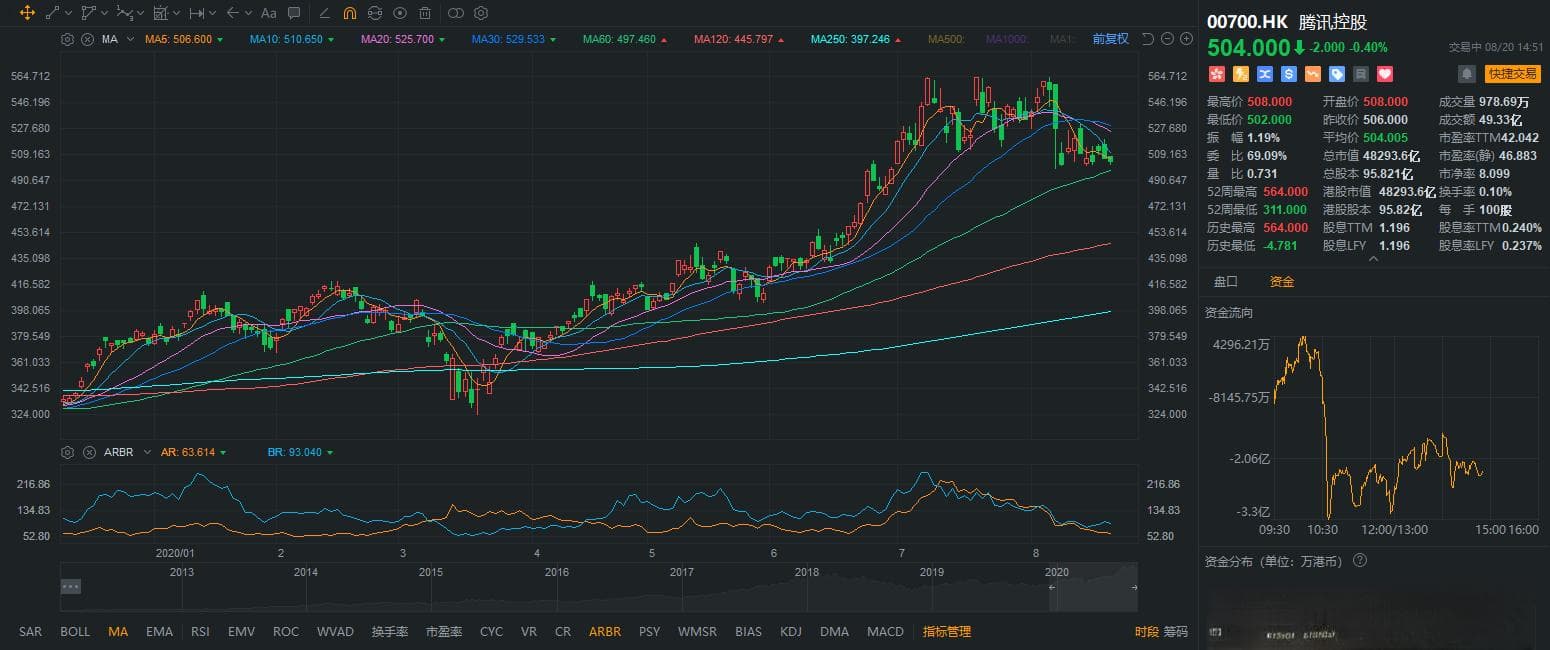
Task: Expand the MA indicator dropdown
Action: click(131, 40)
